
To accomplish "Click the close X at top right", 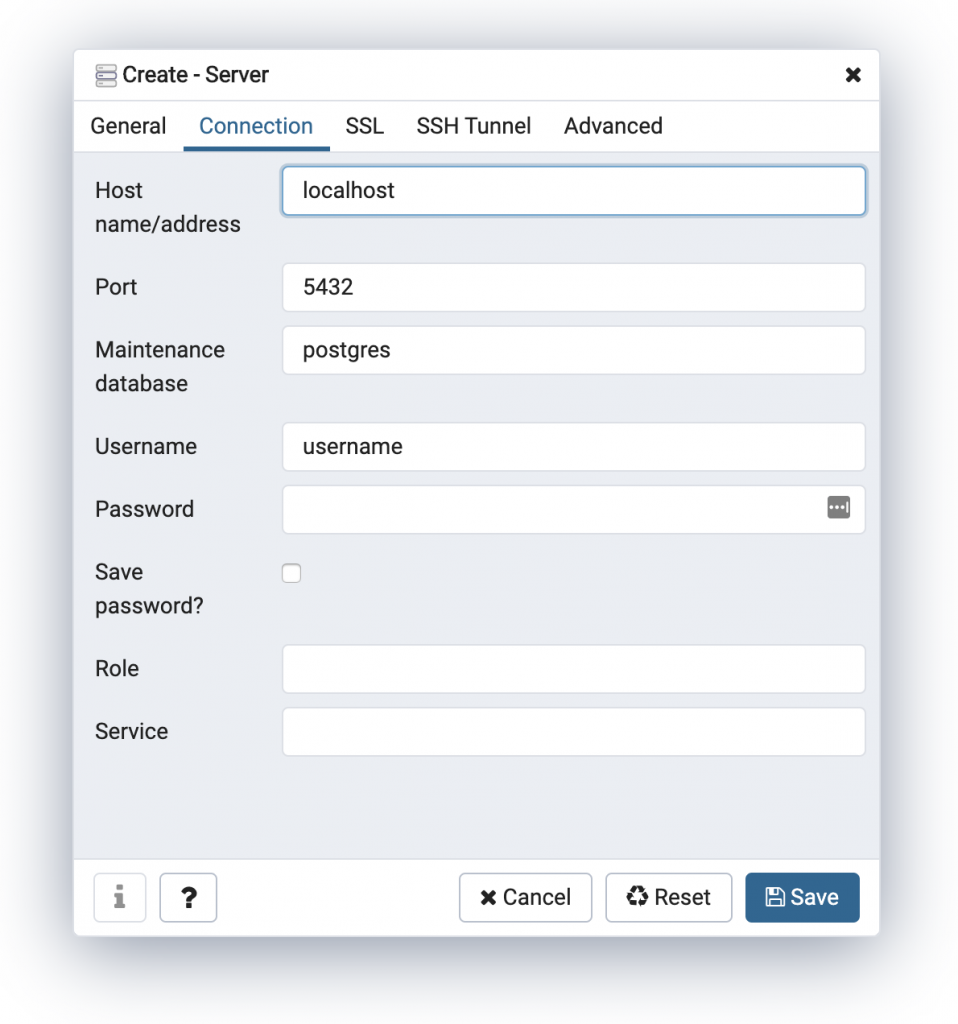I will (852, 75).
